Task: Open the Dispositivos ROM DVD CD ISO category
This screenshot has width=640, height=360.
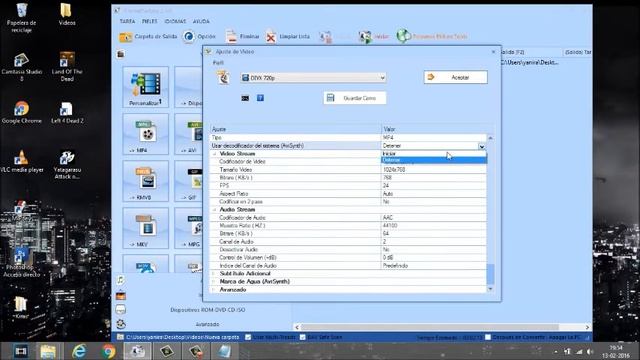Action: (x=208, y=310)
